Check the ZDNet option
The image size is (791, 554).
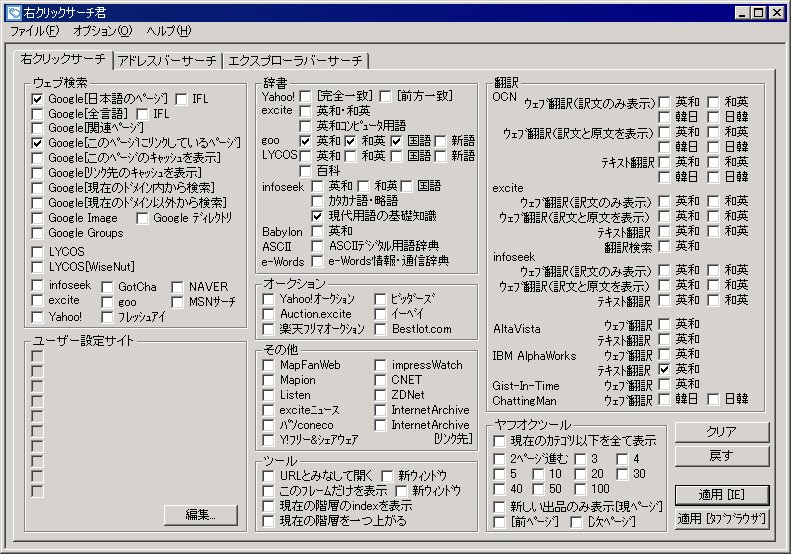click(x=380, y=395)
